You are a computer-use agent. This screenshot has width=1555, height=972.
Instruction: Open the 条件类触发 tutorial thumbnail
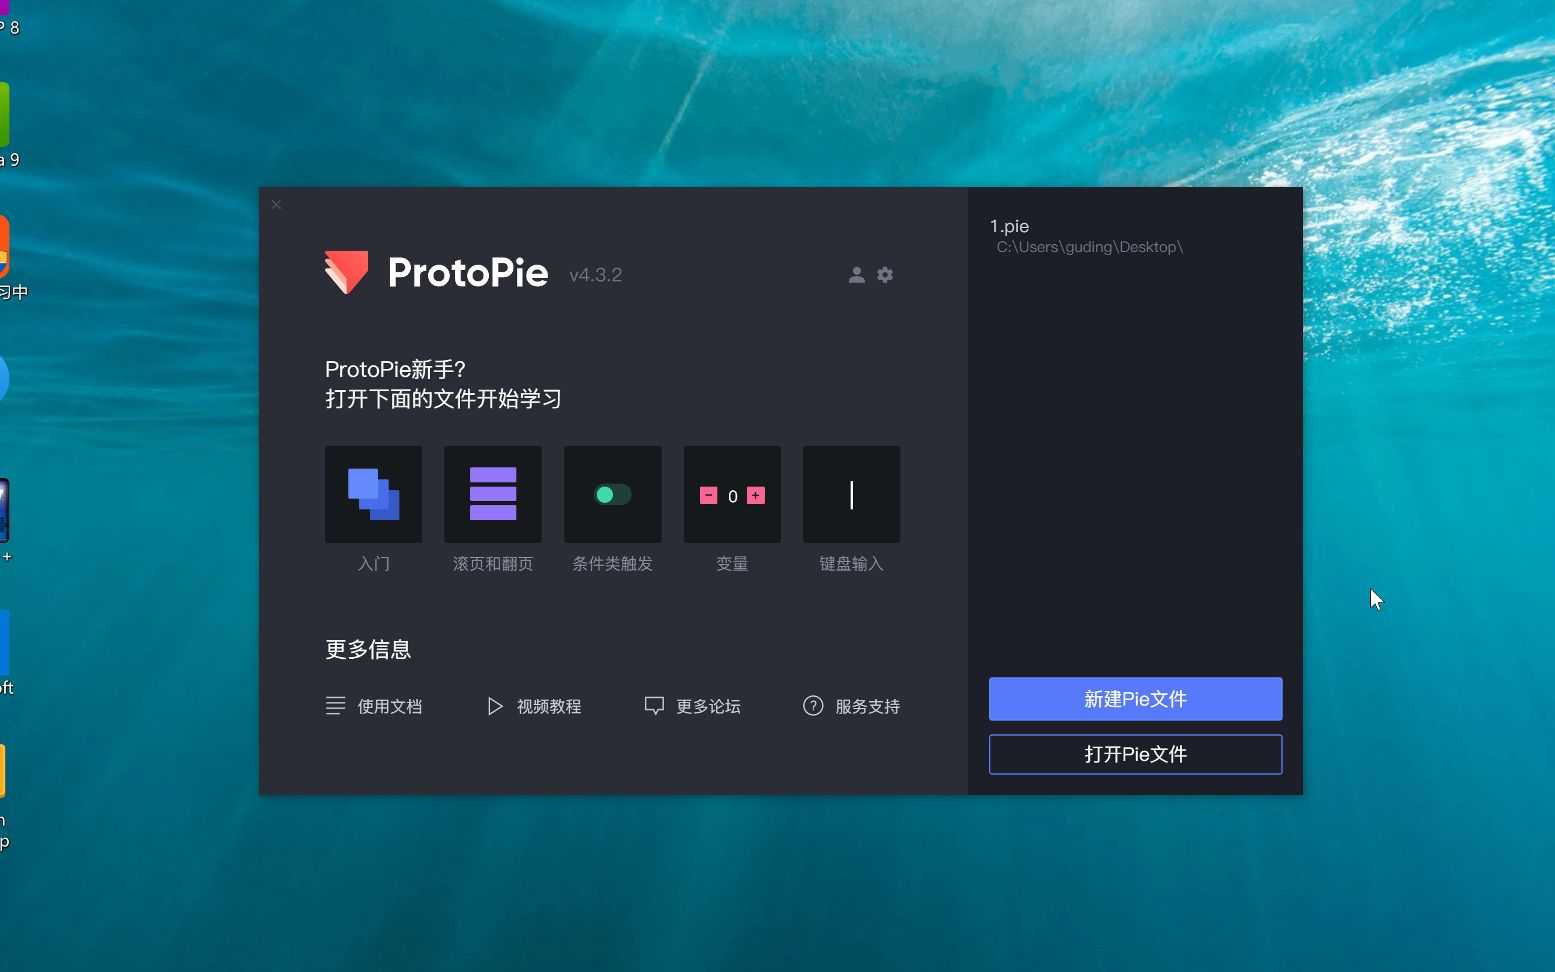point(613,494)
